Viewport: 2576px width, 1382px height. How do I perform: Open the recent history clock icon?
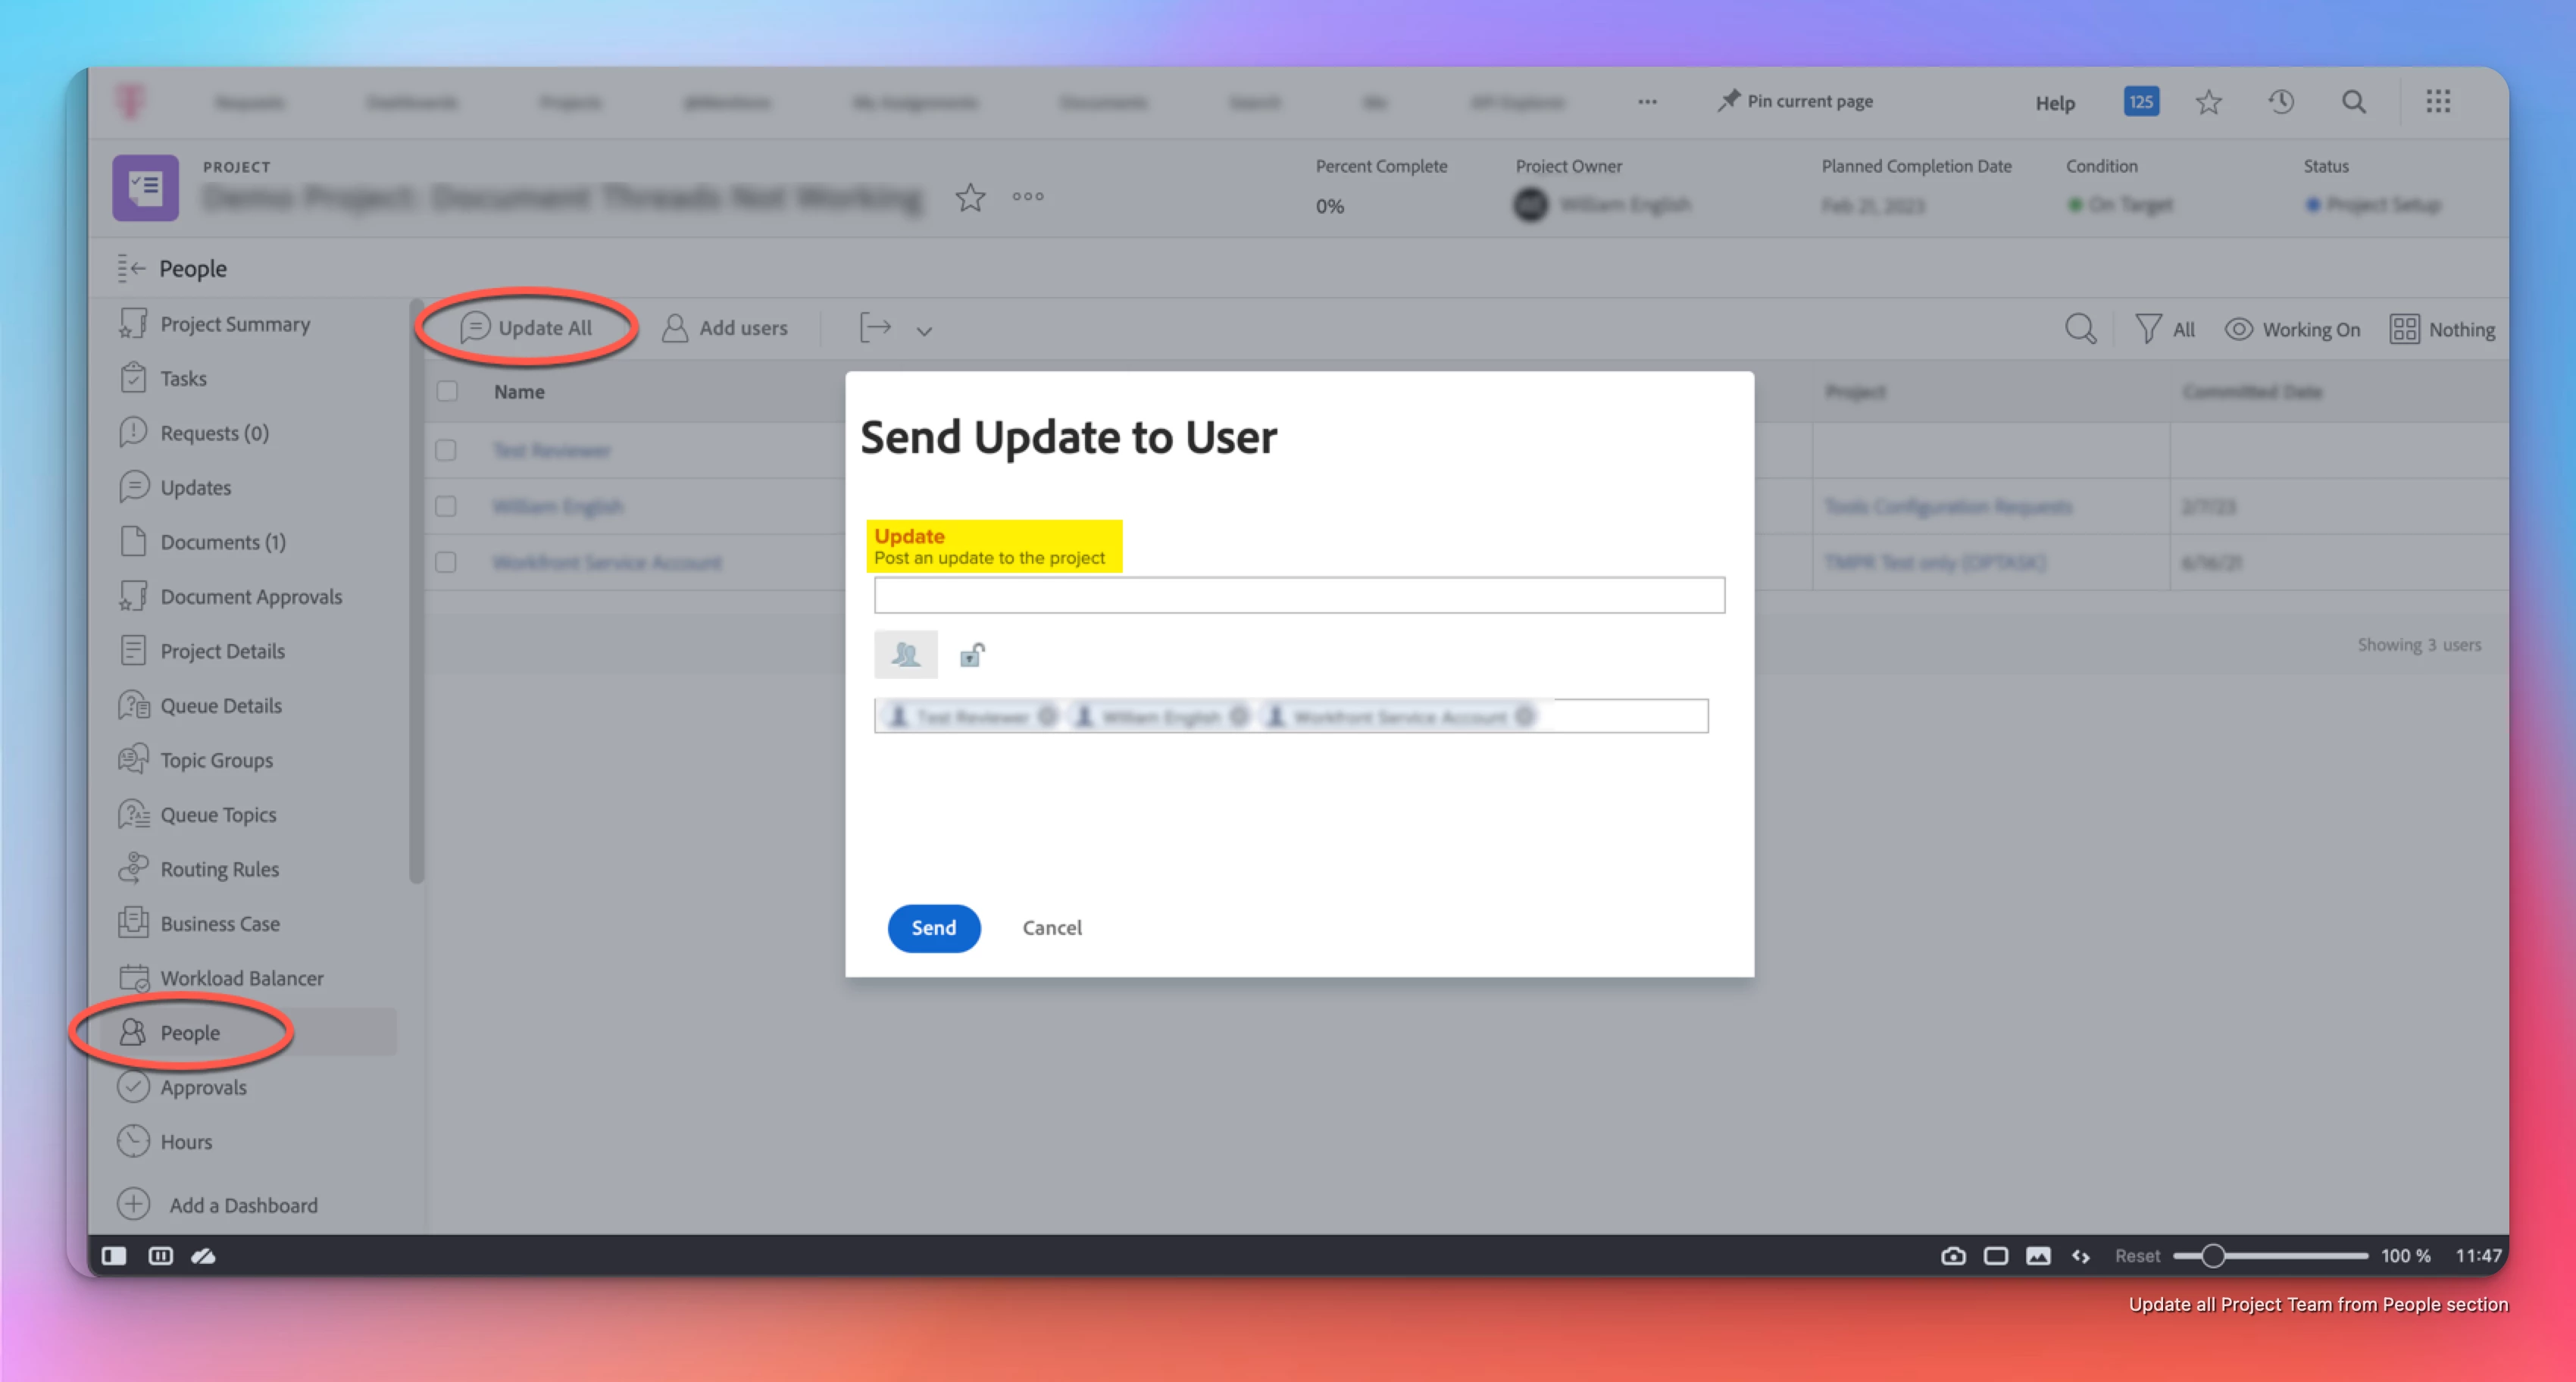[2281, 102]
